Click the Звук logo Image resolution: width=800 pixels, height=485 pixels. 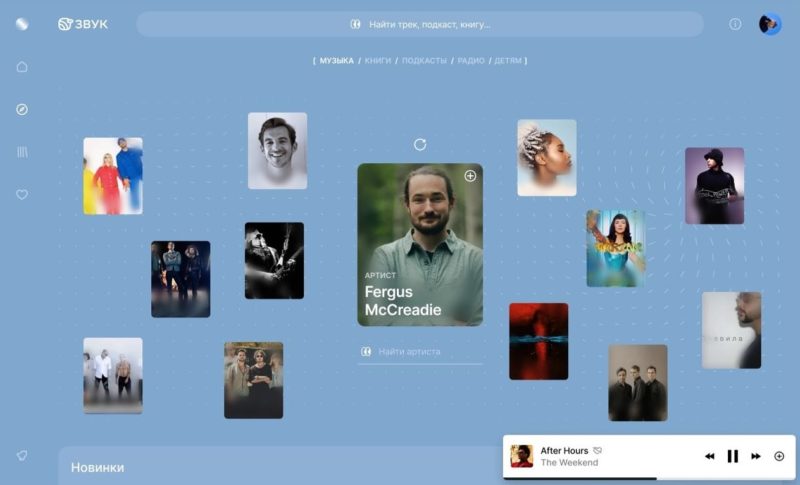[x=83, y=24]
